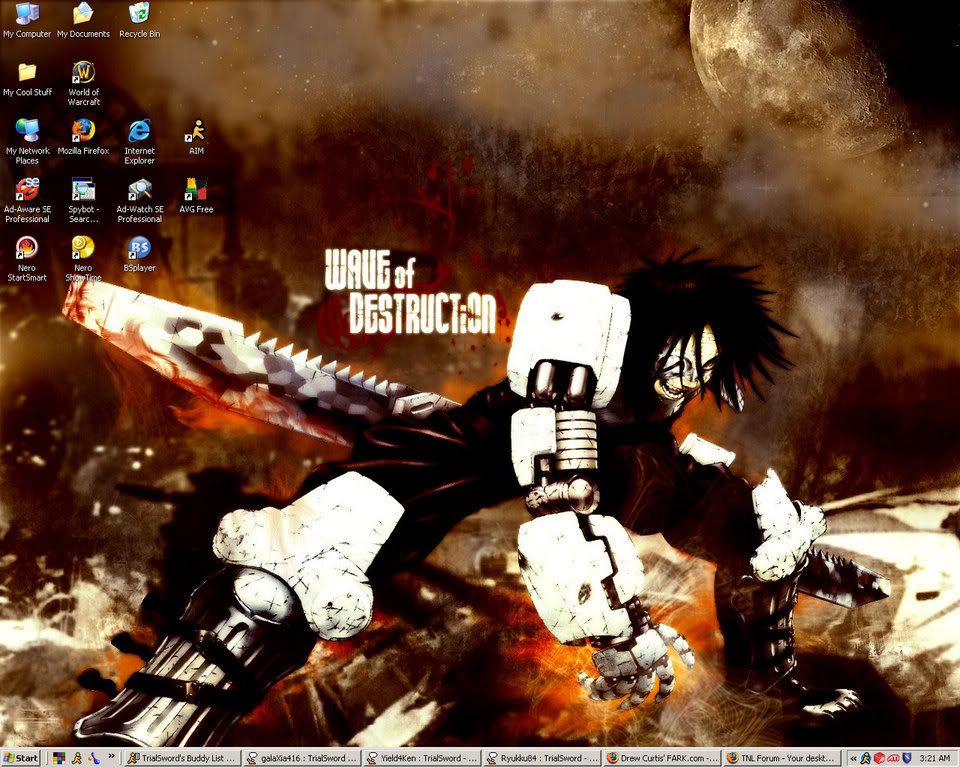Click the 3:21 AM taskbar clock
The width and height of the screenshot is (960, 768).
pos(935,758)
